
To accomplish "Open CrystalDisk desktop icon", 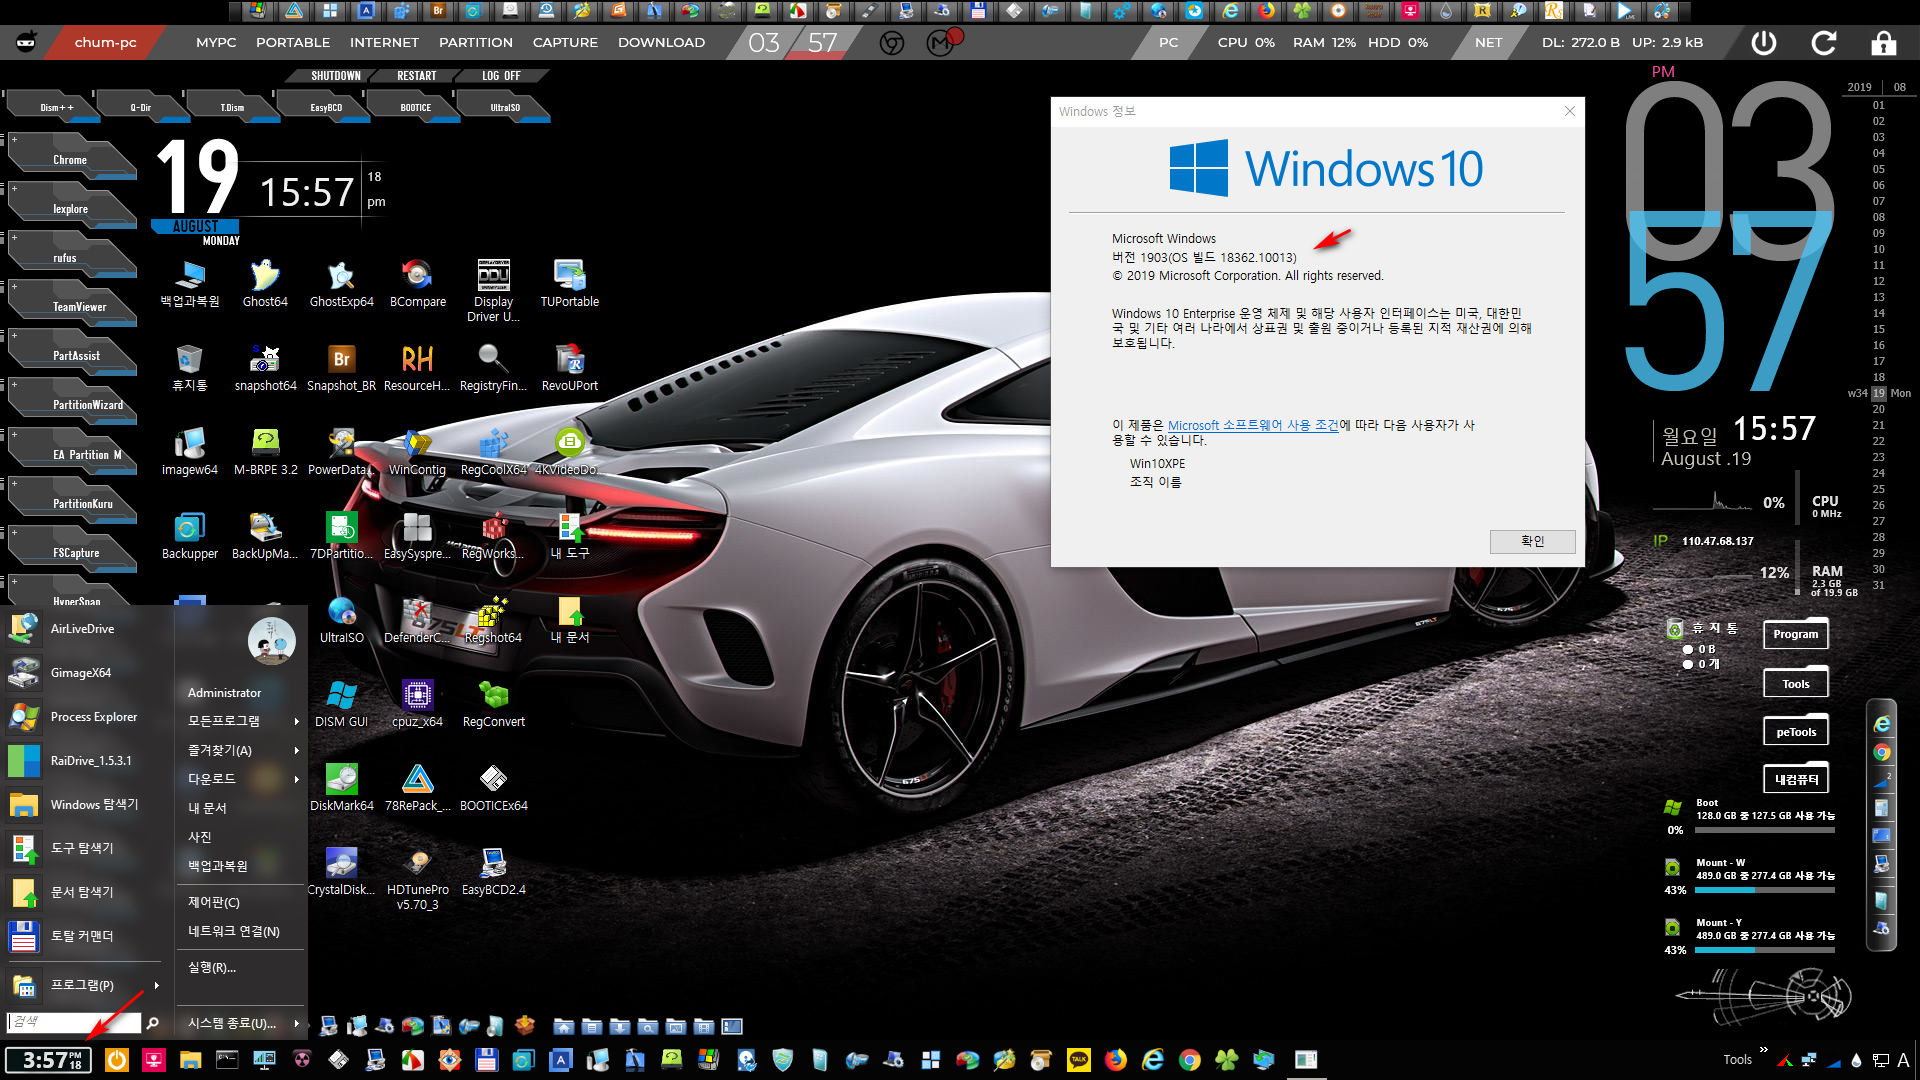I will pos(341,871).
